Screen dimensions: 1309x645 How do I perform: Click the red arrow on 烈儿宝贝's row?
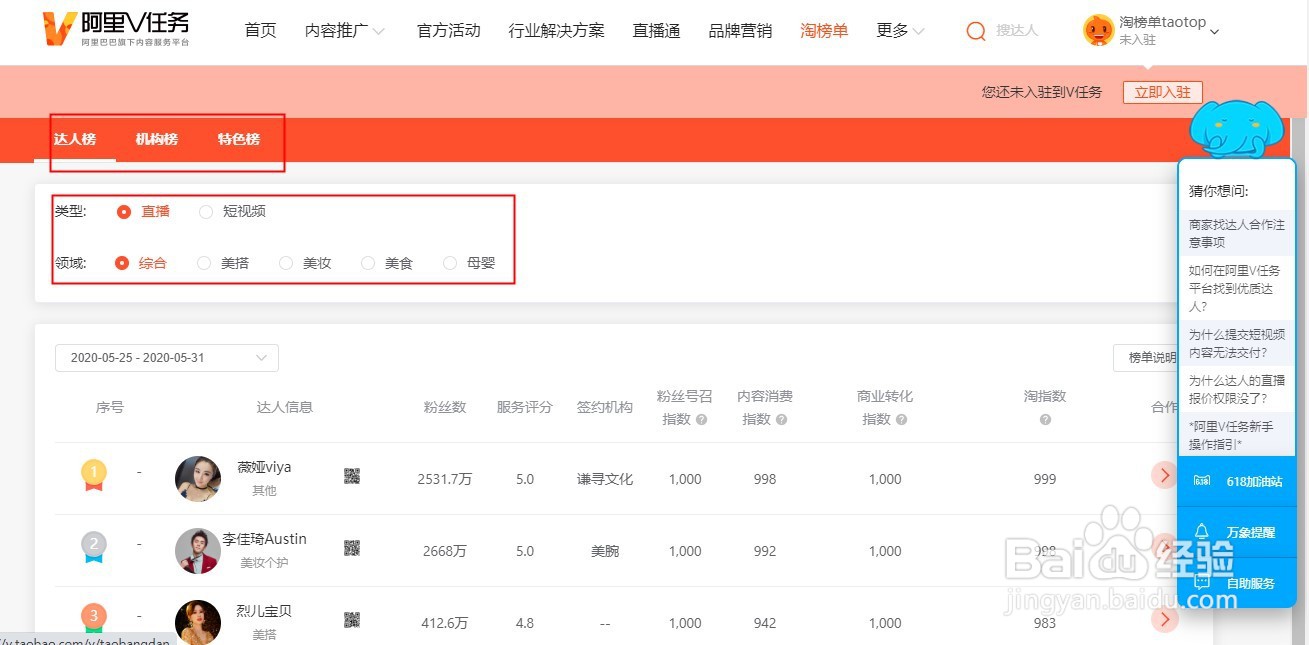point(1164,619)
